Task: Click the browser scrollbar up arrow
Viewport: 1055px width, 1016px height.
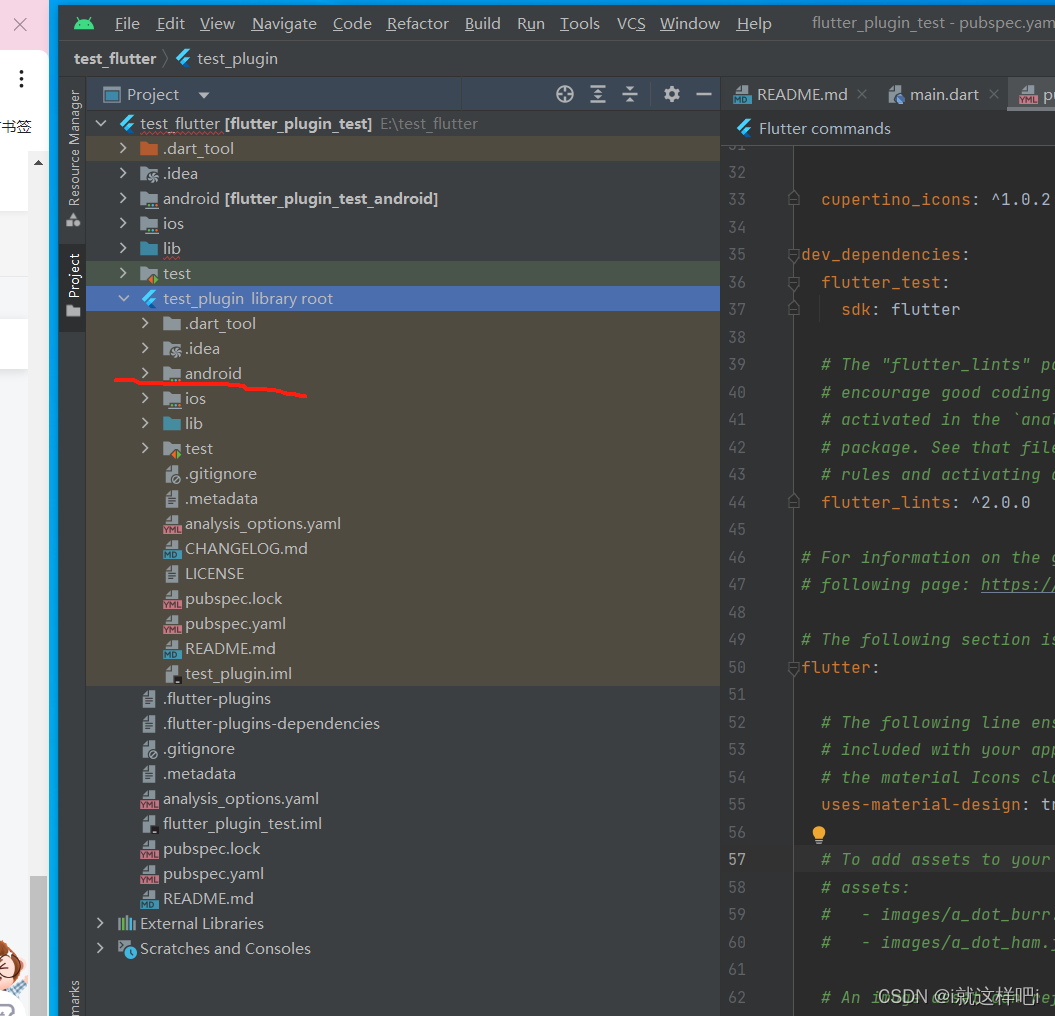Action: [38, 162]
